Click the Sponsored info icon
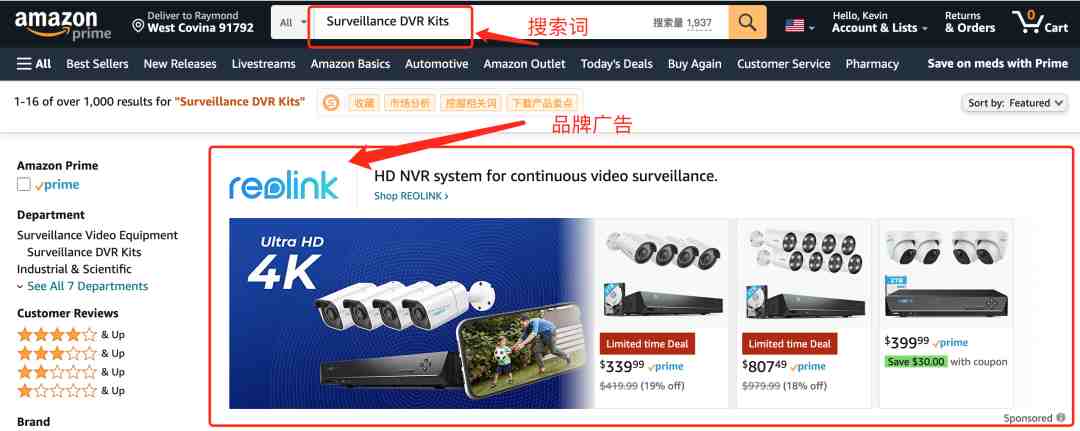 point(1061,418)
